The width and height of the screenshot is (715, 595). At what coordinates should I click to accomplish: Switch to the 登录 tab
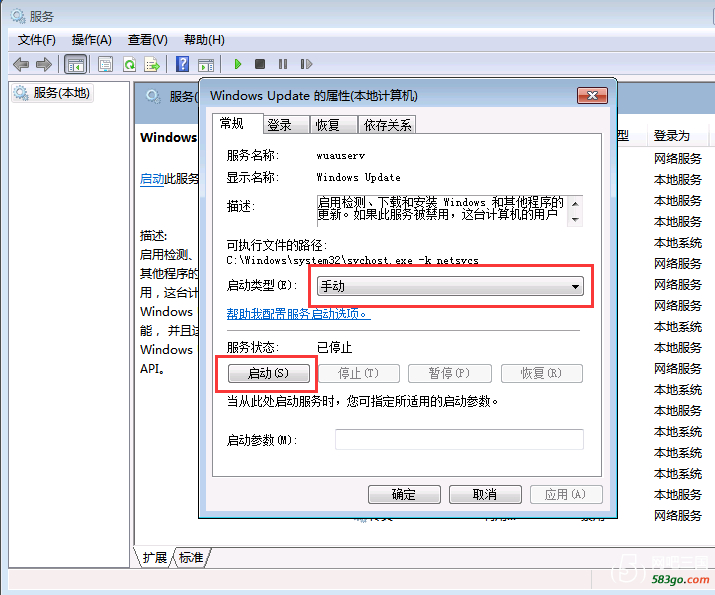286,125
